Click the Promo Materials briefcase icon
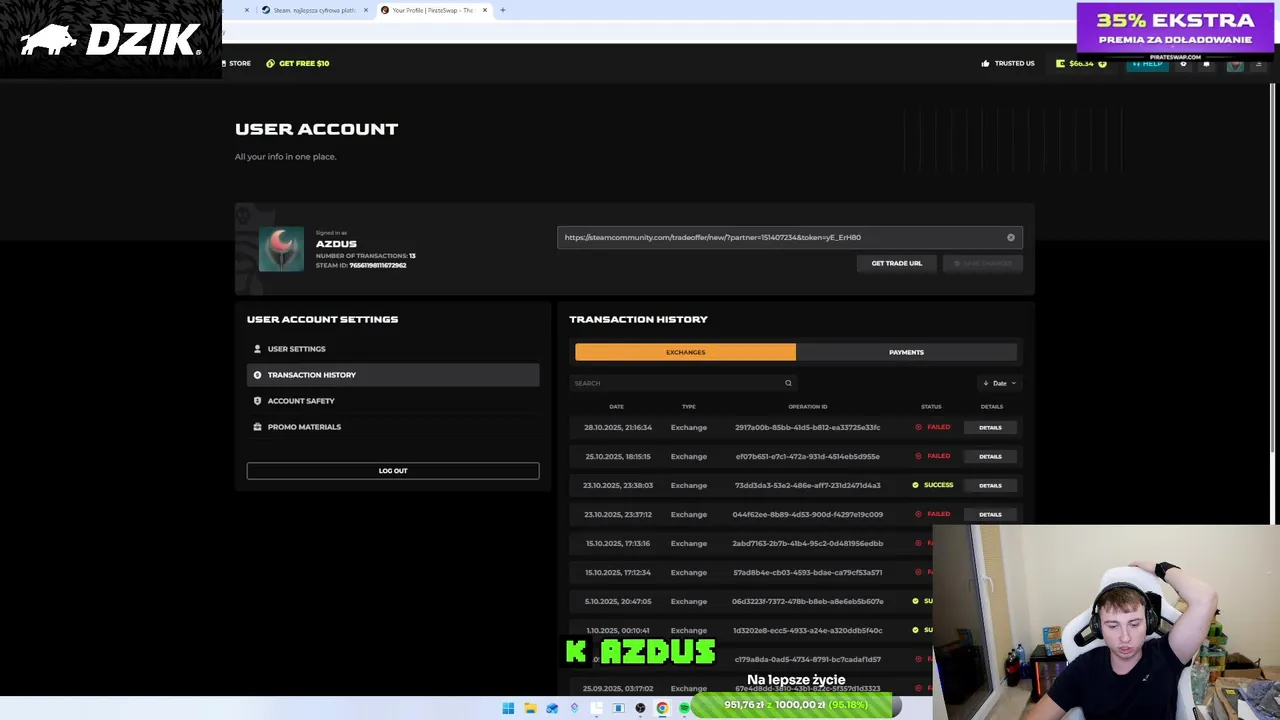Image resolution: width=1280 pixels, height=720 pixels. [257, 427]
